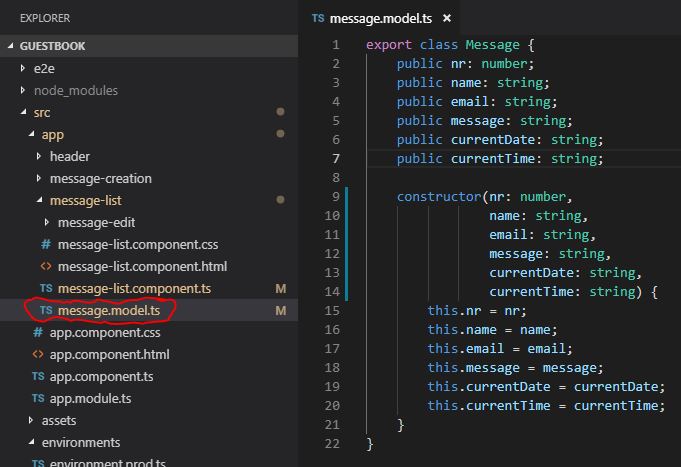Collapse the GUESTBOOK root folder
This screenshot has height=467, width=681.
coord(11,46)
